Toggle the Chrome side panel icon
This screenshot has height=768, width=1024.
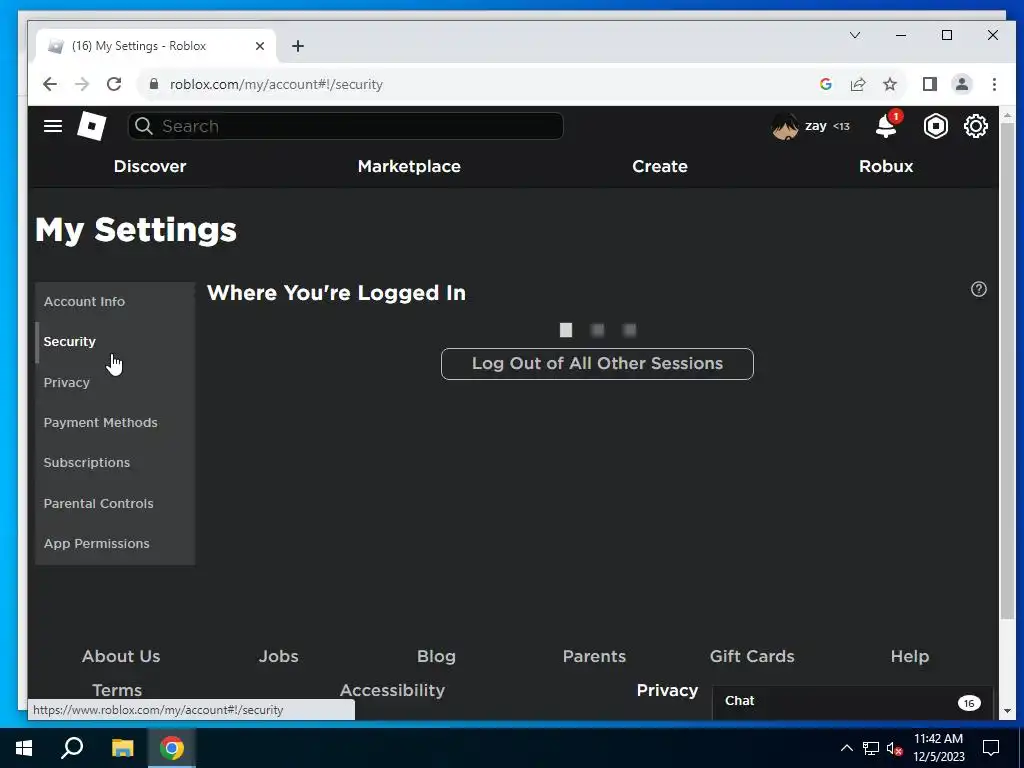(929, 84)
